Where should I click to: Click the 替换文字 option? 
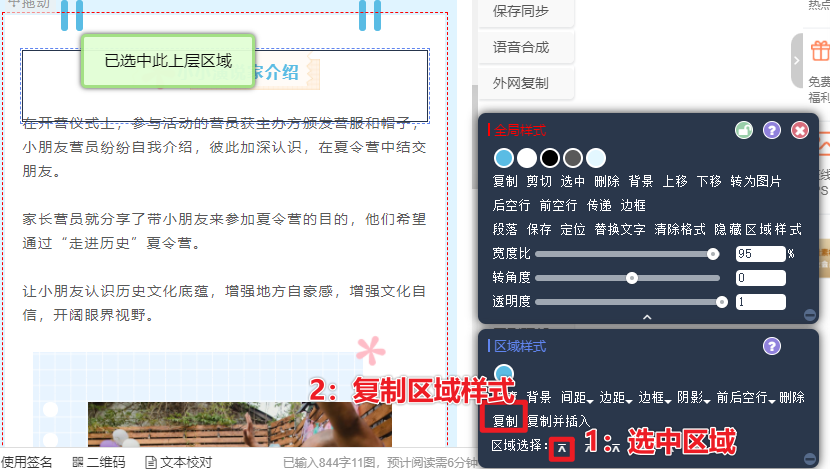(x=620, y=230)
